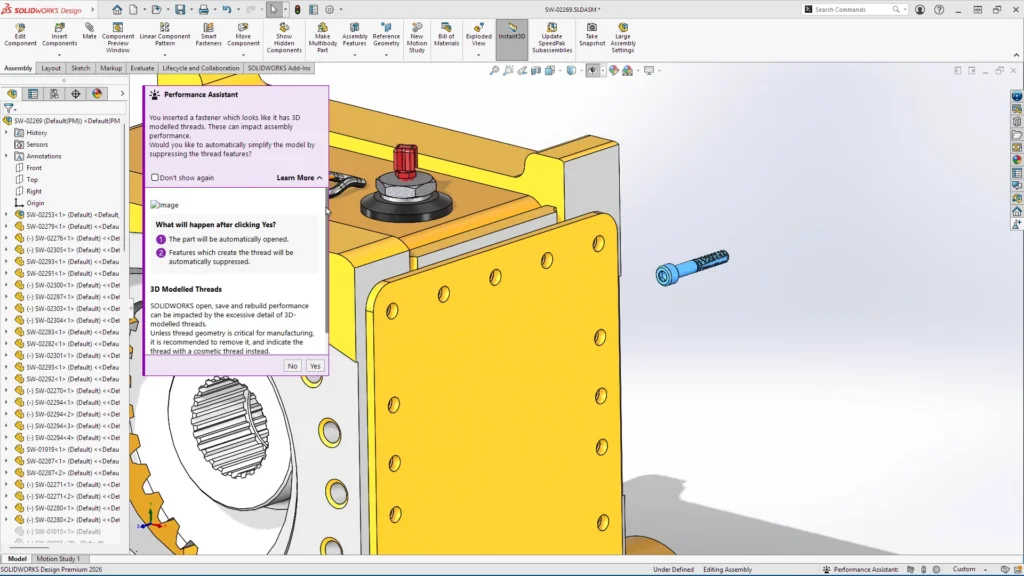Image resolution: width=1024 pixels, height=576 pixels.
Task: Open the ConfigurationManager tab icon
Action: click(54, 94)
